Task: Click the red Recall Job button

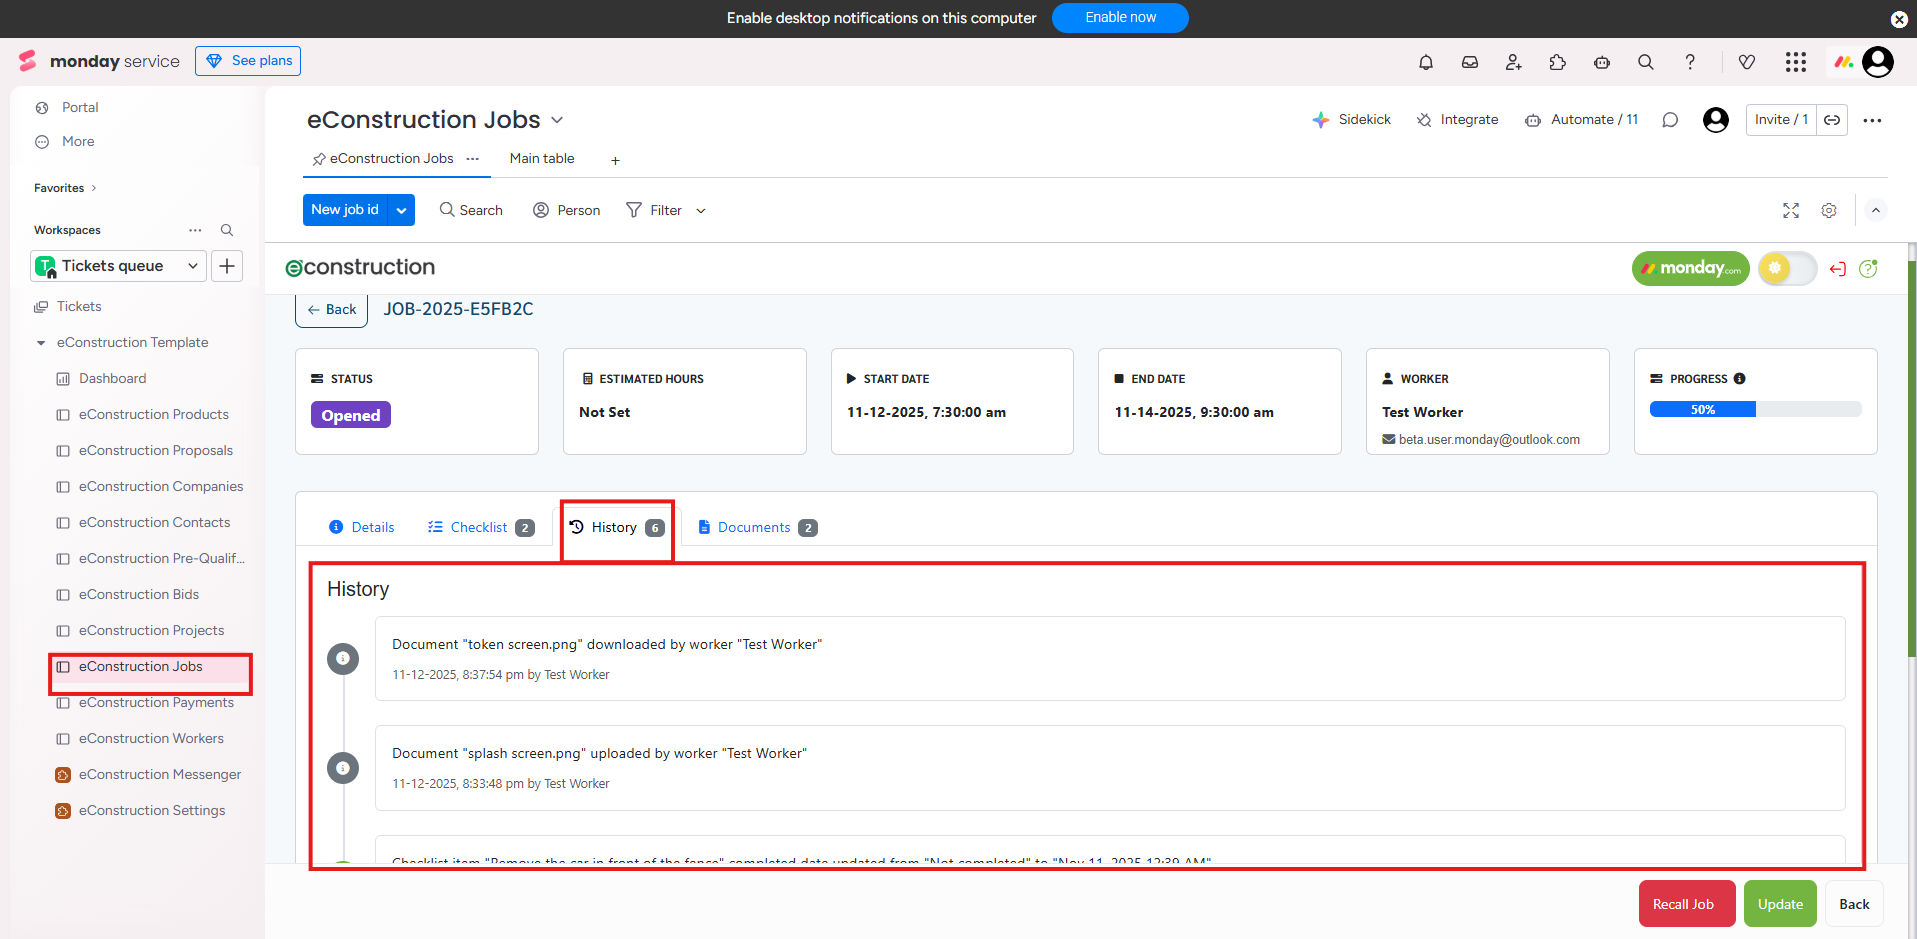Action: (1686, 904)
